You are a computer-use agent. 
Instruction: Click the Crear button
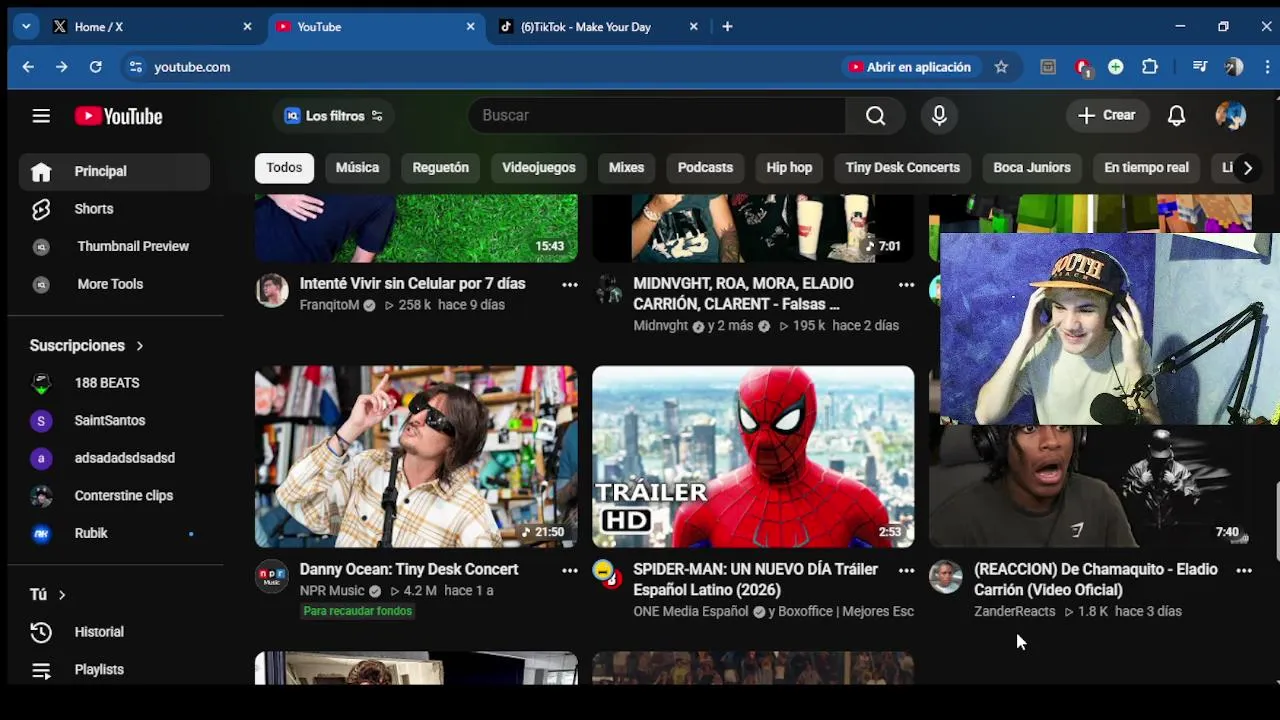(x=1107, y=116)
